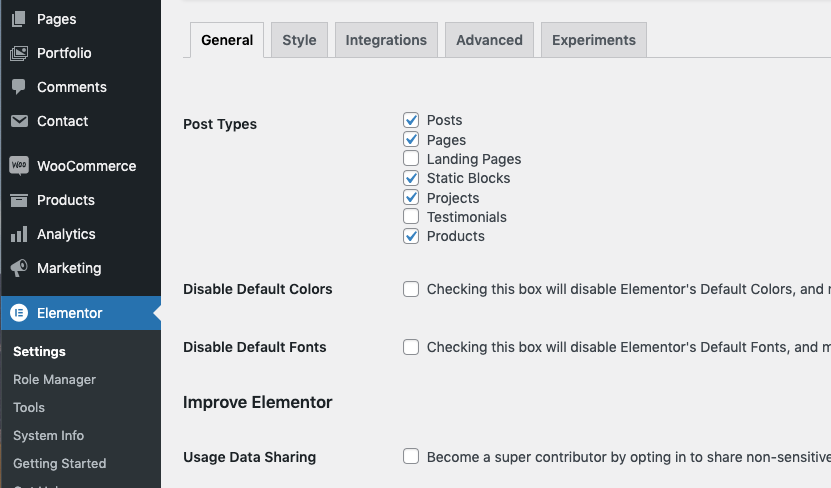
Task: Click the Elementor logo icon
Action: point(19,313)
